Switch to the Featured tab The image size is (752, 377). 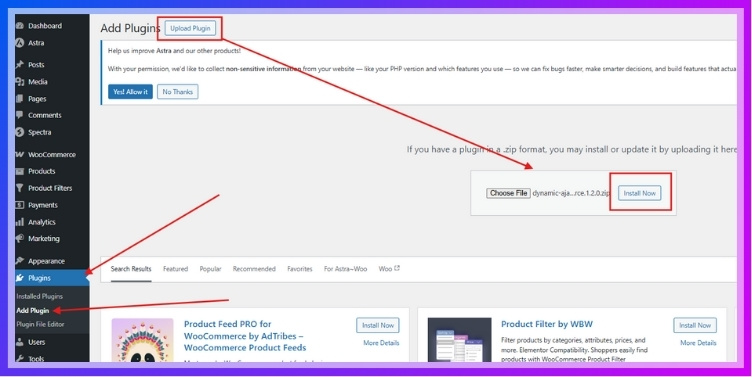click(176, 269)
